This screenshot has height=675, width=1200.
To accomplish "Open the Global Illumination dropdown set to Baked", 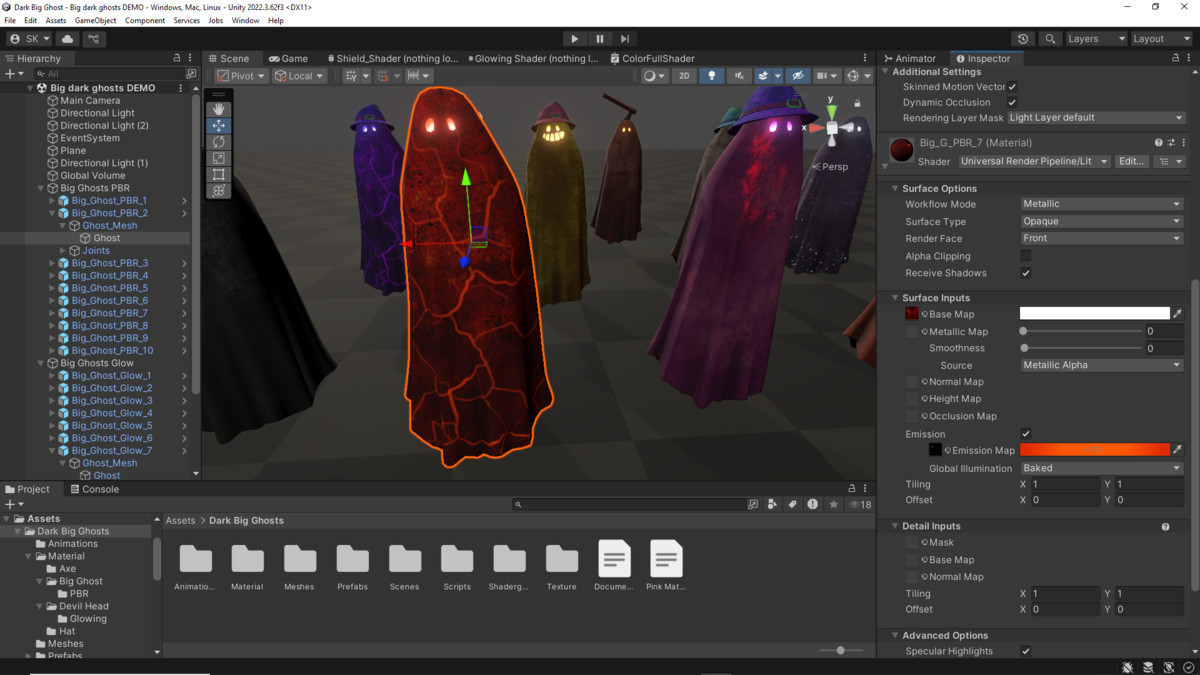I will (x=1100, y=467).
